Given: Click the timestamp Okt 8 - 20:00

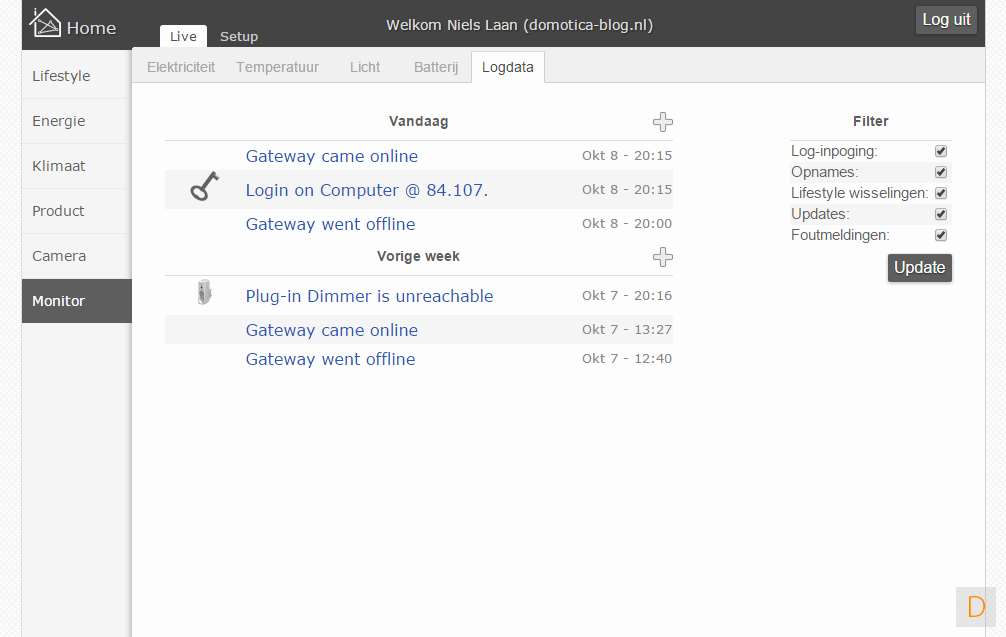Looking at the screenshot, I should click(627, 224).
